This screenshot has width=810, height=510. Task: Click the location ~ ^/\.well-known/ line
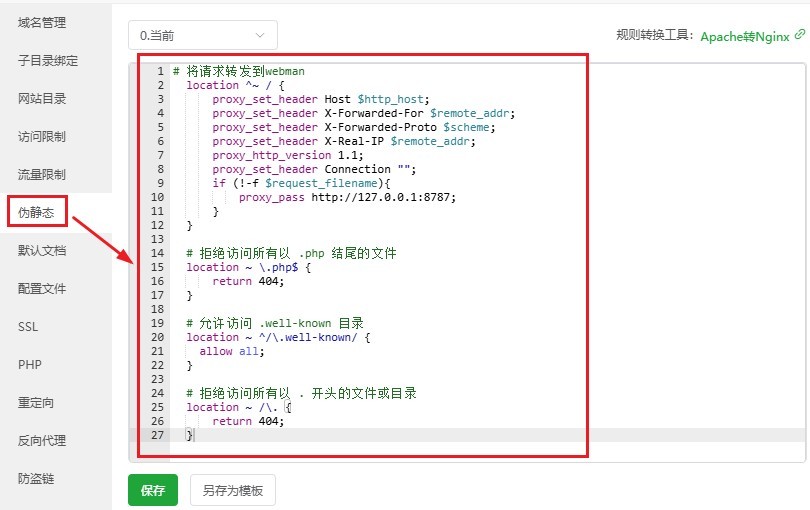pyautogui.click(x=278, y=337)
